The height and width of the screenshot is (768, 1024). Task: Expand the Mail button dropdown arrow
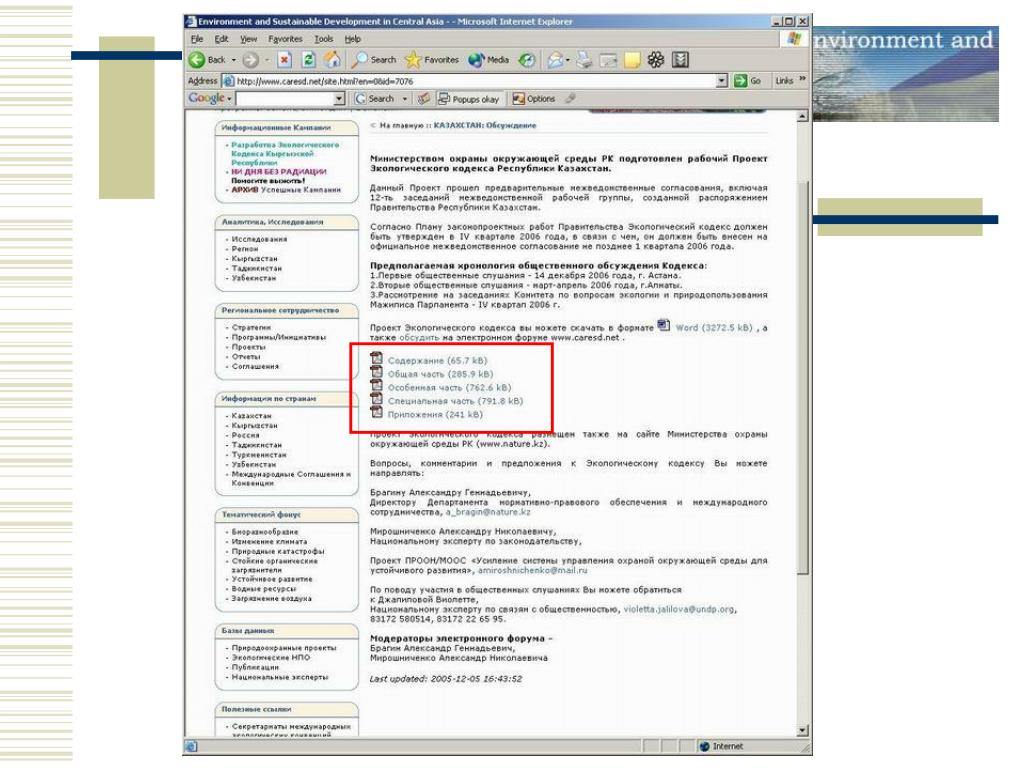[x=568, y=60]
